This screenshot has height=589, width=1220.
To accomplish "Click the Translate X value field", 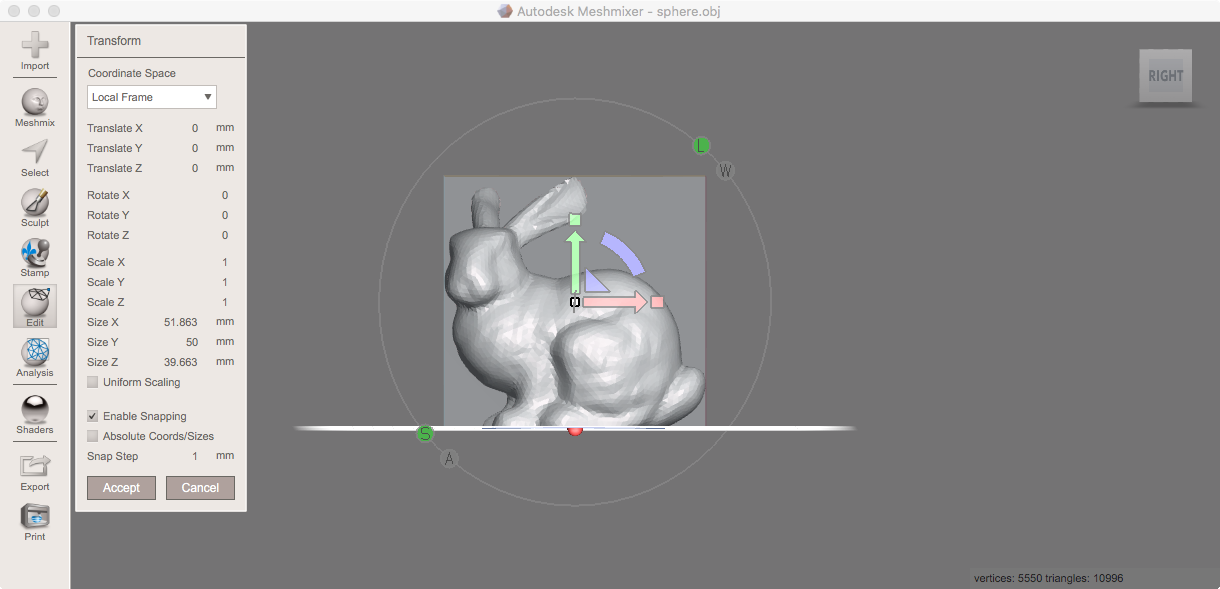I will (x=194, y=127).
